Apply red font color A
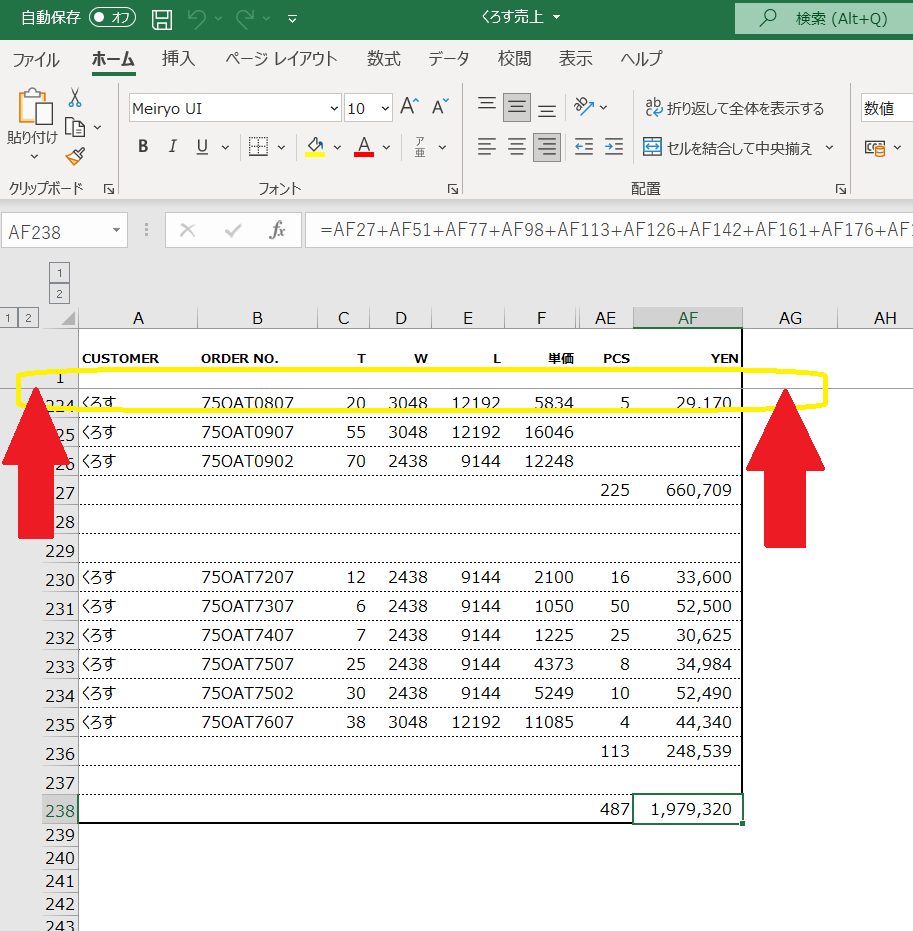 364,146
